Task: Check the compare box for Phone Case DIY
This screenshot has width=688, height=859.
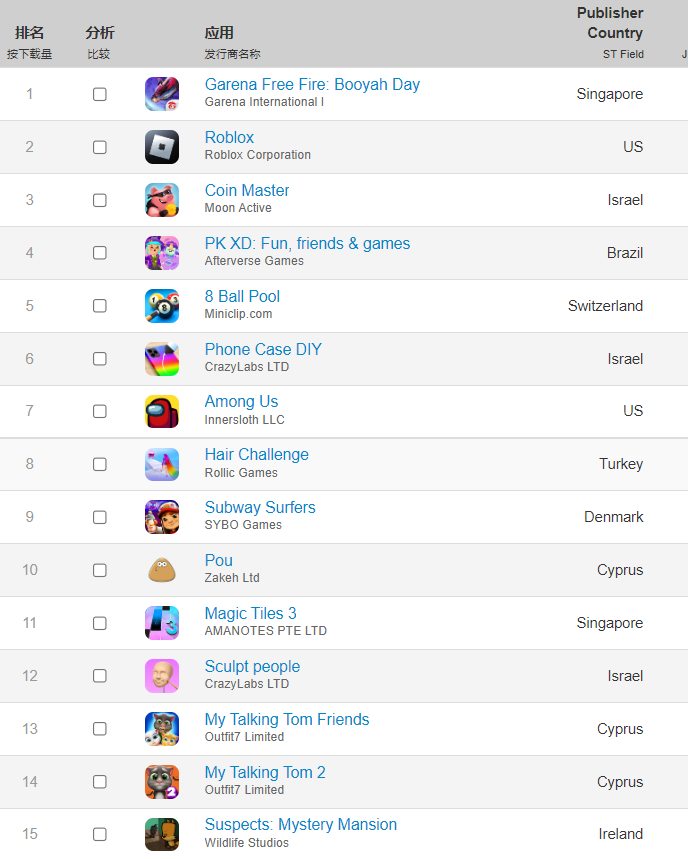Action: [100, 359]
